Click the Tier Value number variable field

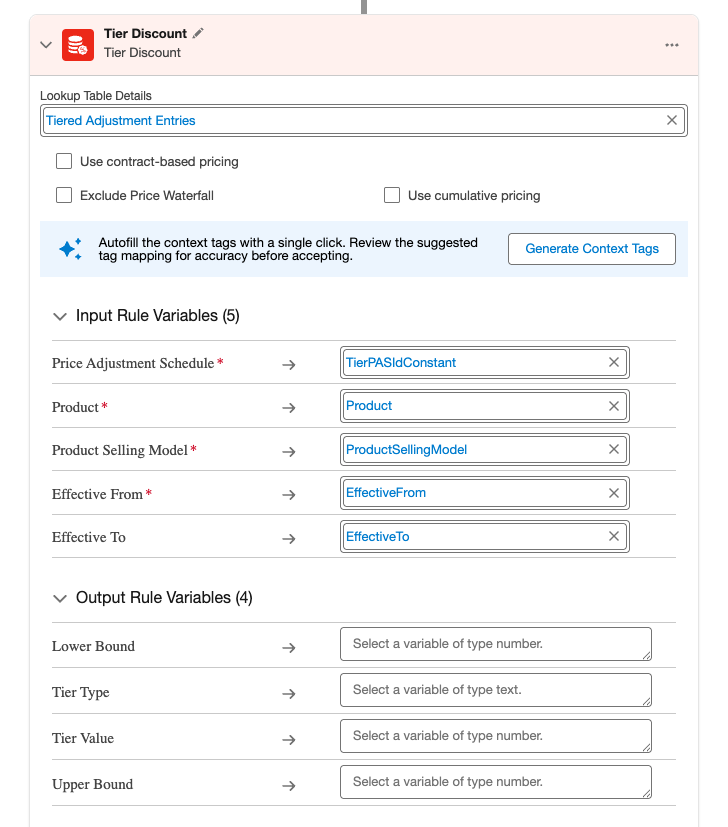point(496,736)
